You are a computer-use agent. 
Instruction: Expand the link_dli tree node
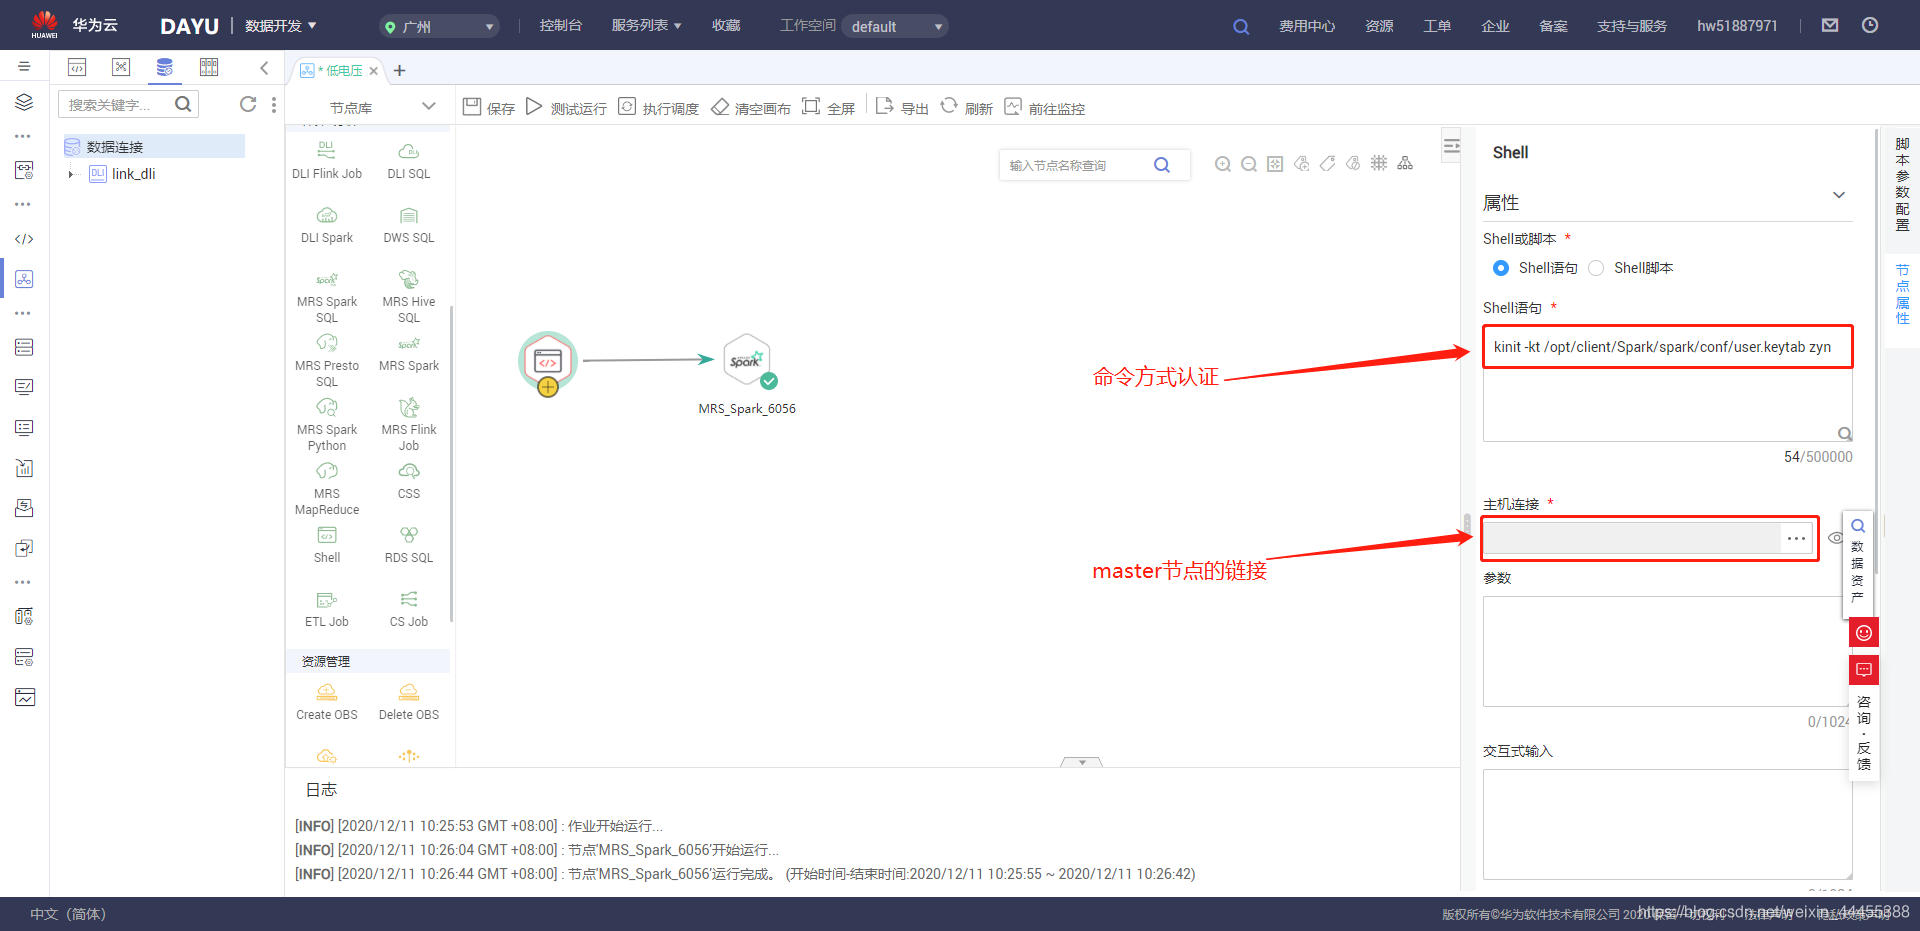(x=71, y=174)
